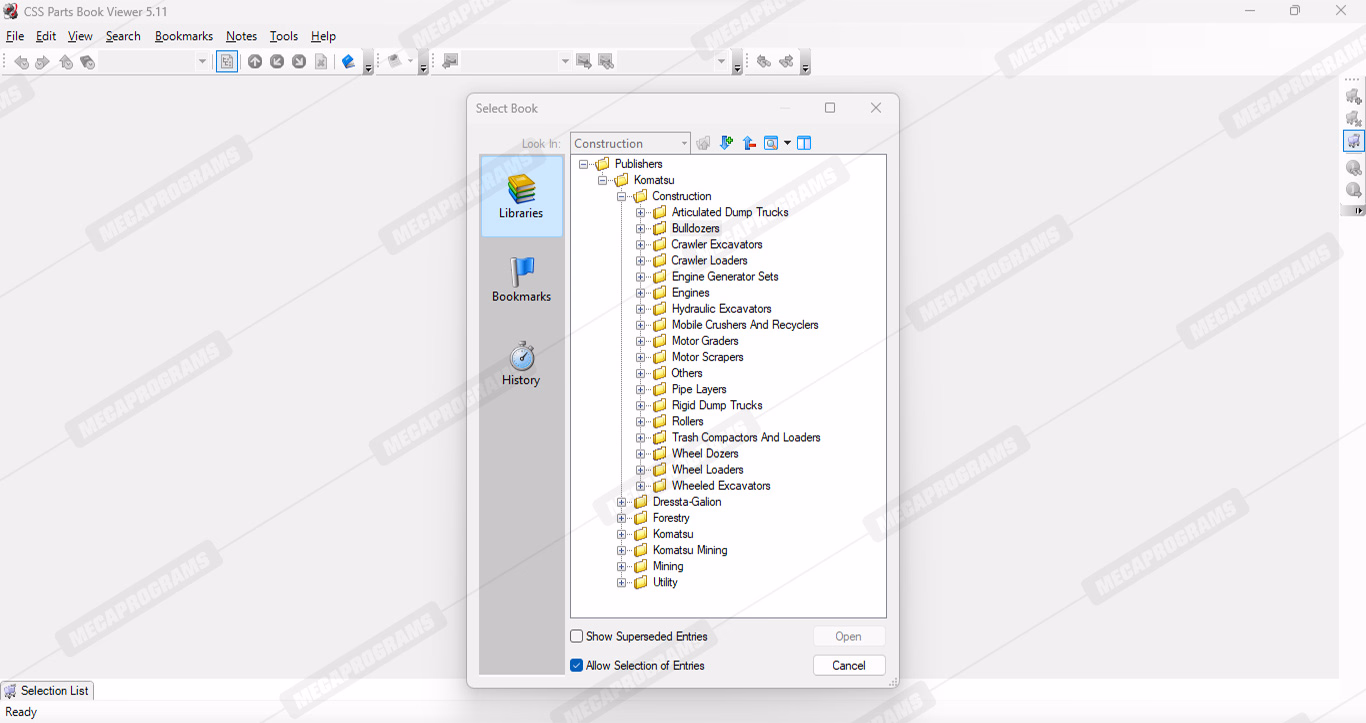Select the Wheel Loaders folder

pos(707,469)
